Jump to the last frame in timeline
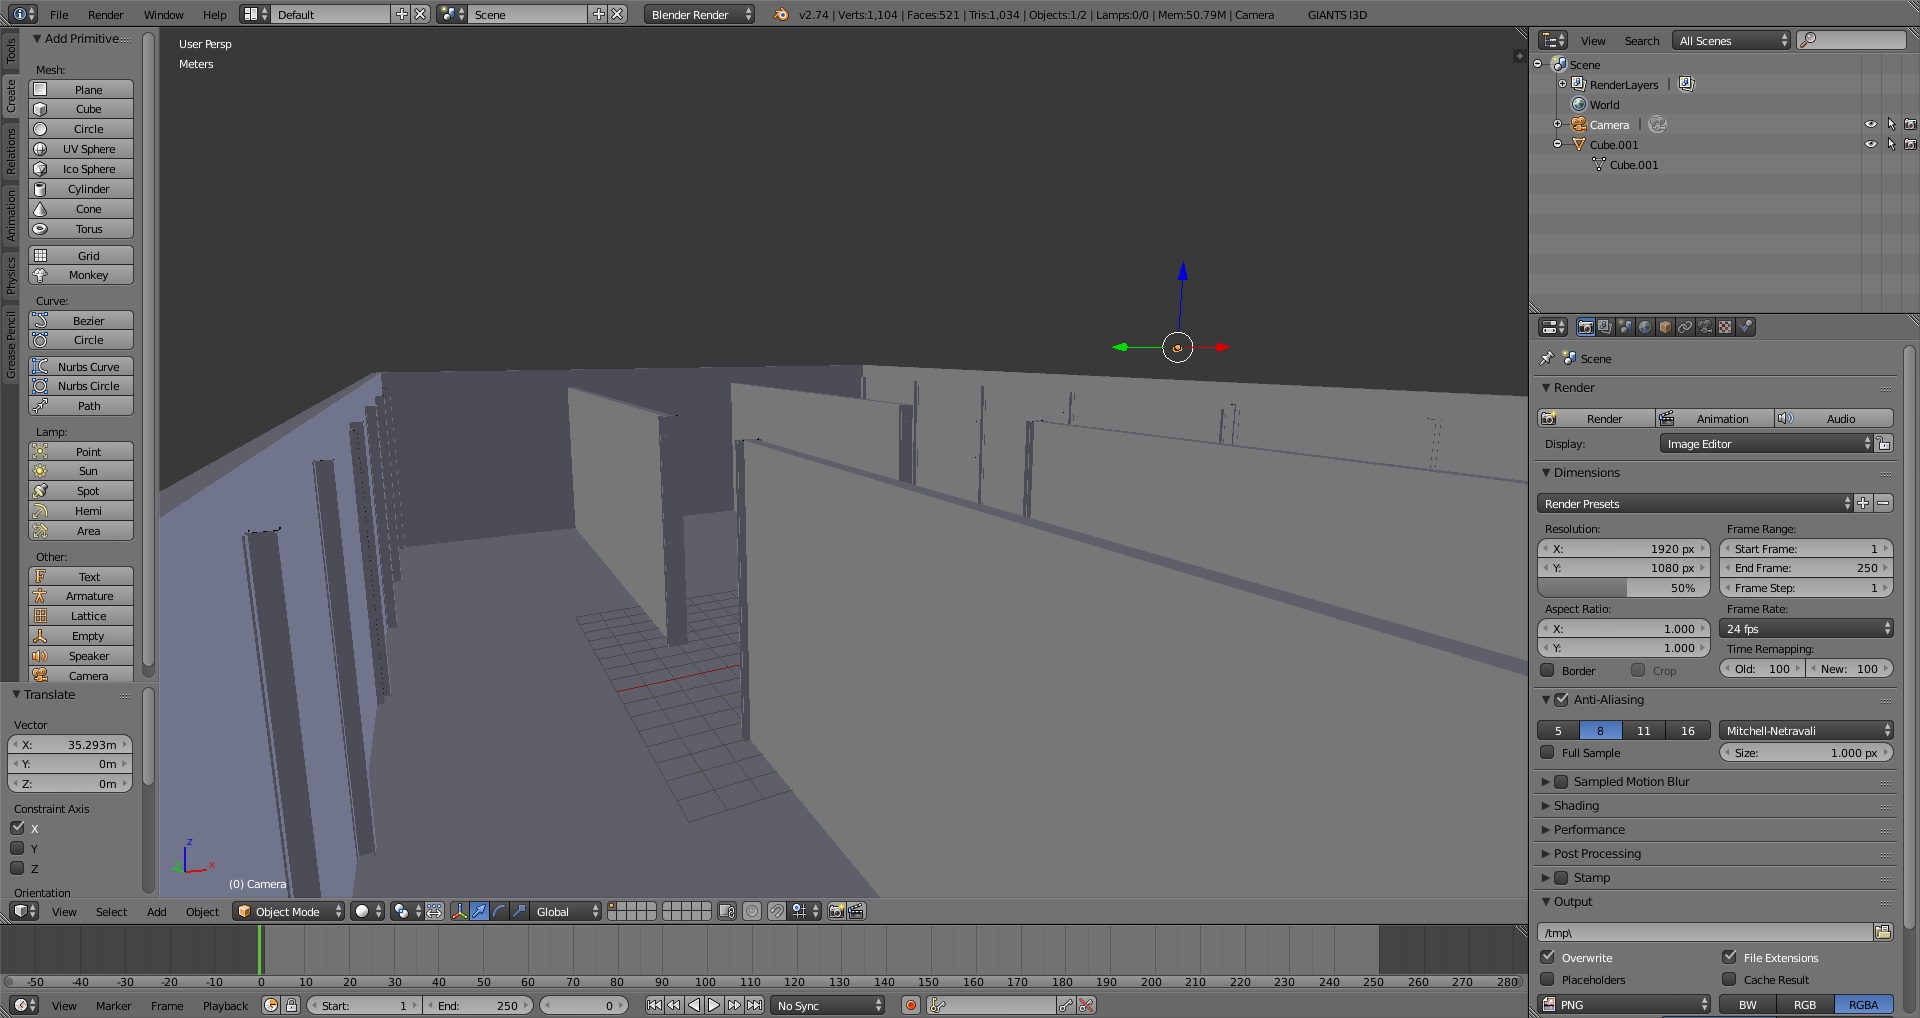This screenshot has height=1018, width=1920. coord(755,1005)
